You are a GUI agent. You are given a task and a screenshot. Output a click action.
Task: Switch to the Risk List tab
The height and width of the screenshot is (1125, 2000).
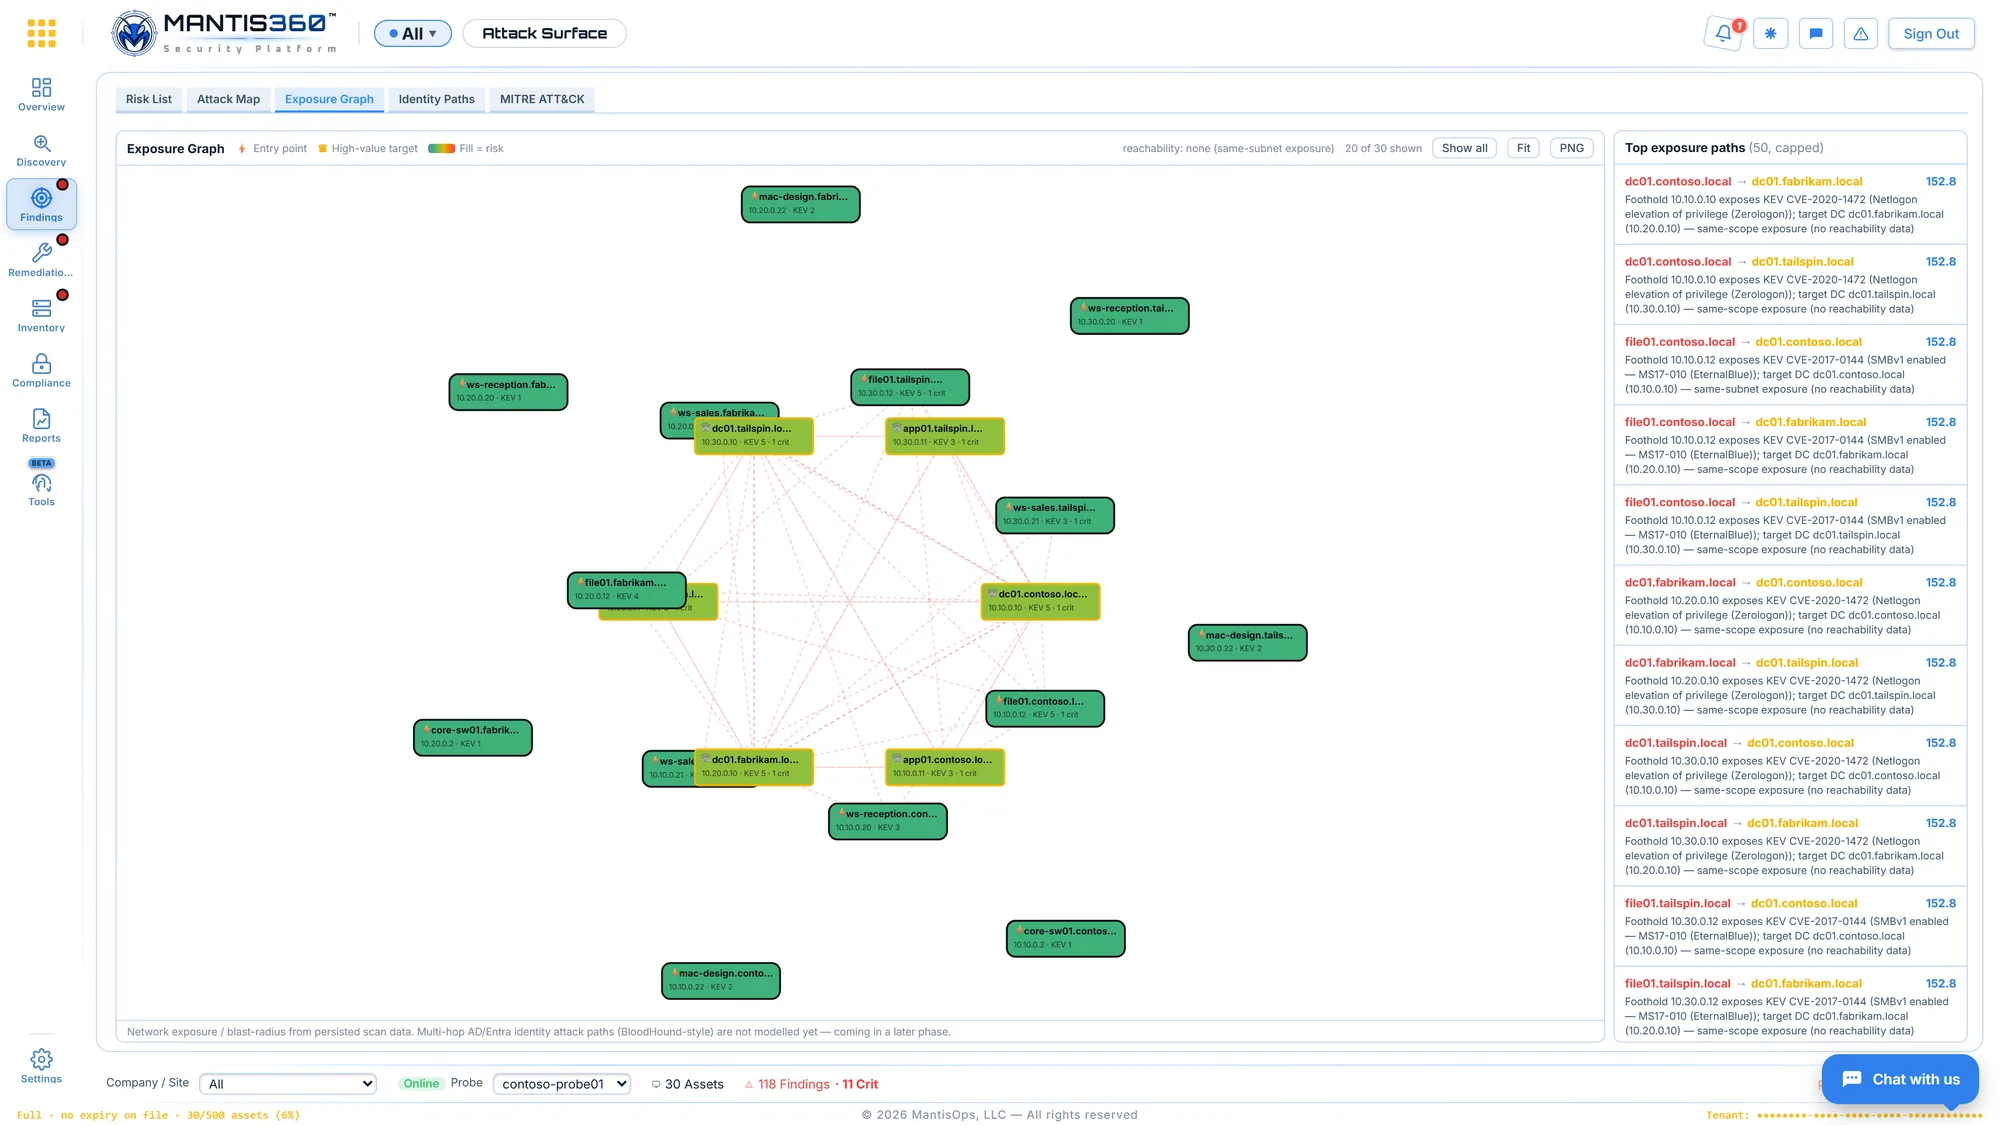tap(149, 99)
